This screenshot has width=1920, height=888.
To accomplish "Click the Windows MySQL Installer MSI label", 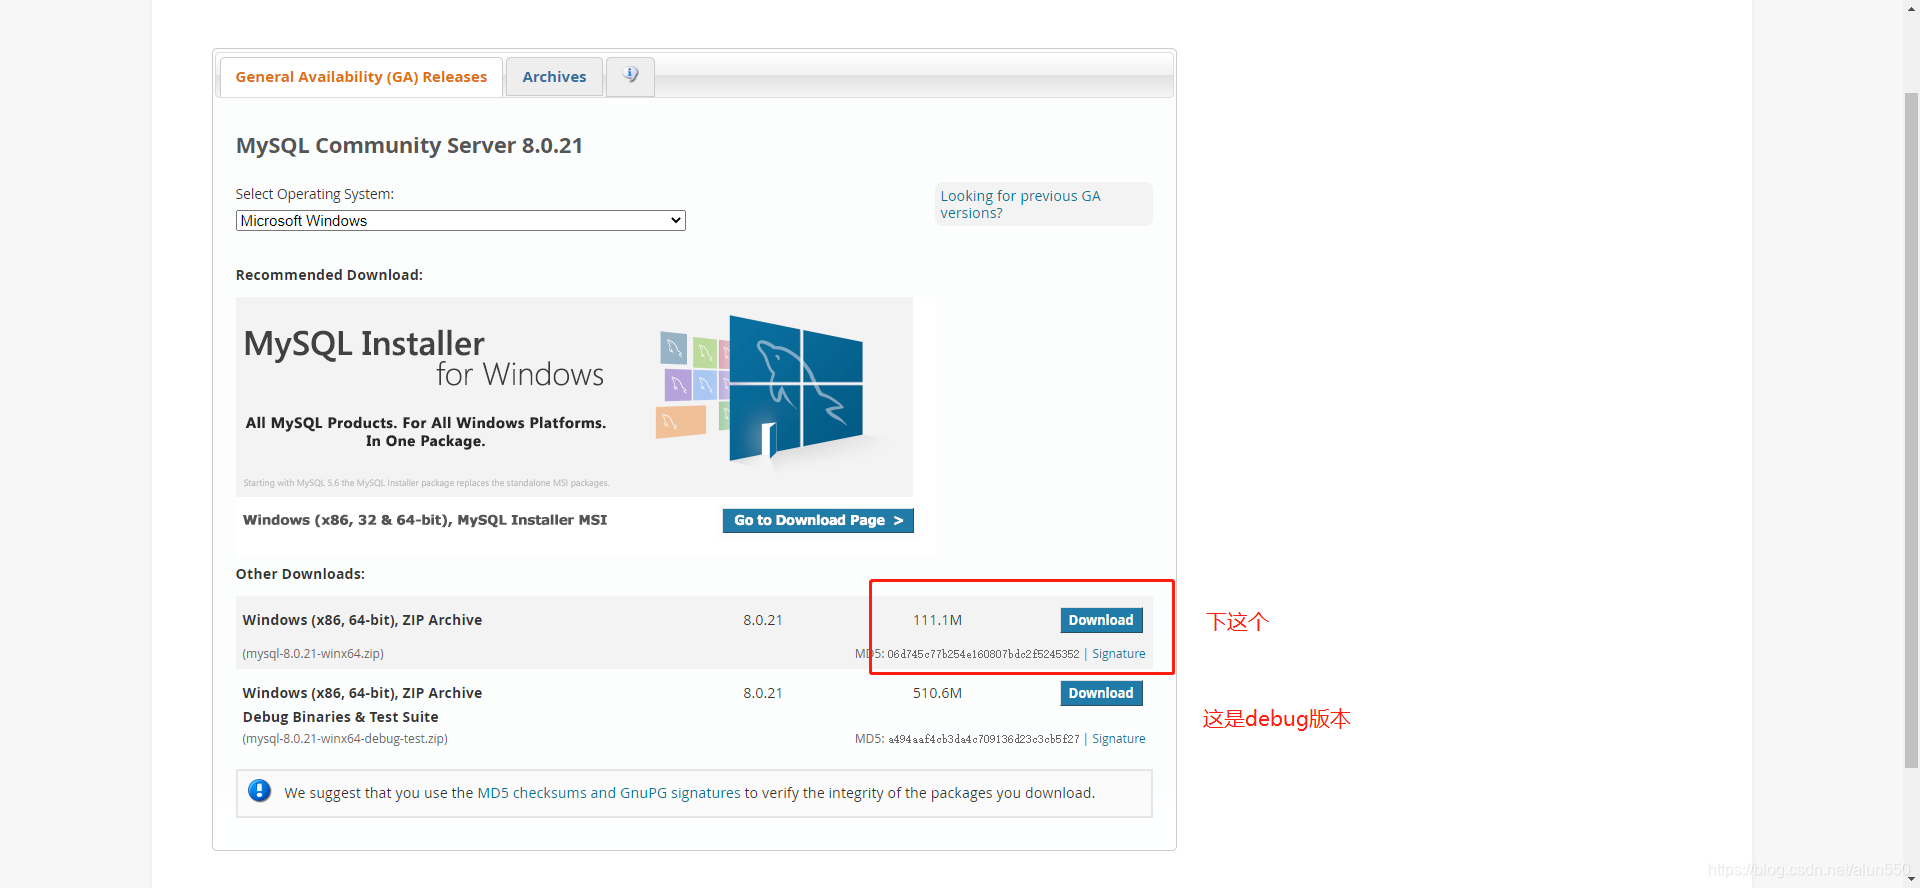I will tap(425, 520).
